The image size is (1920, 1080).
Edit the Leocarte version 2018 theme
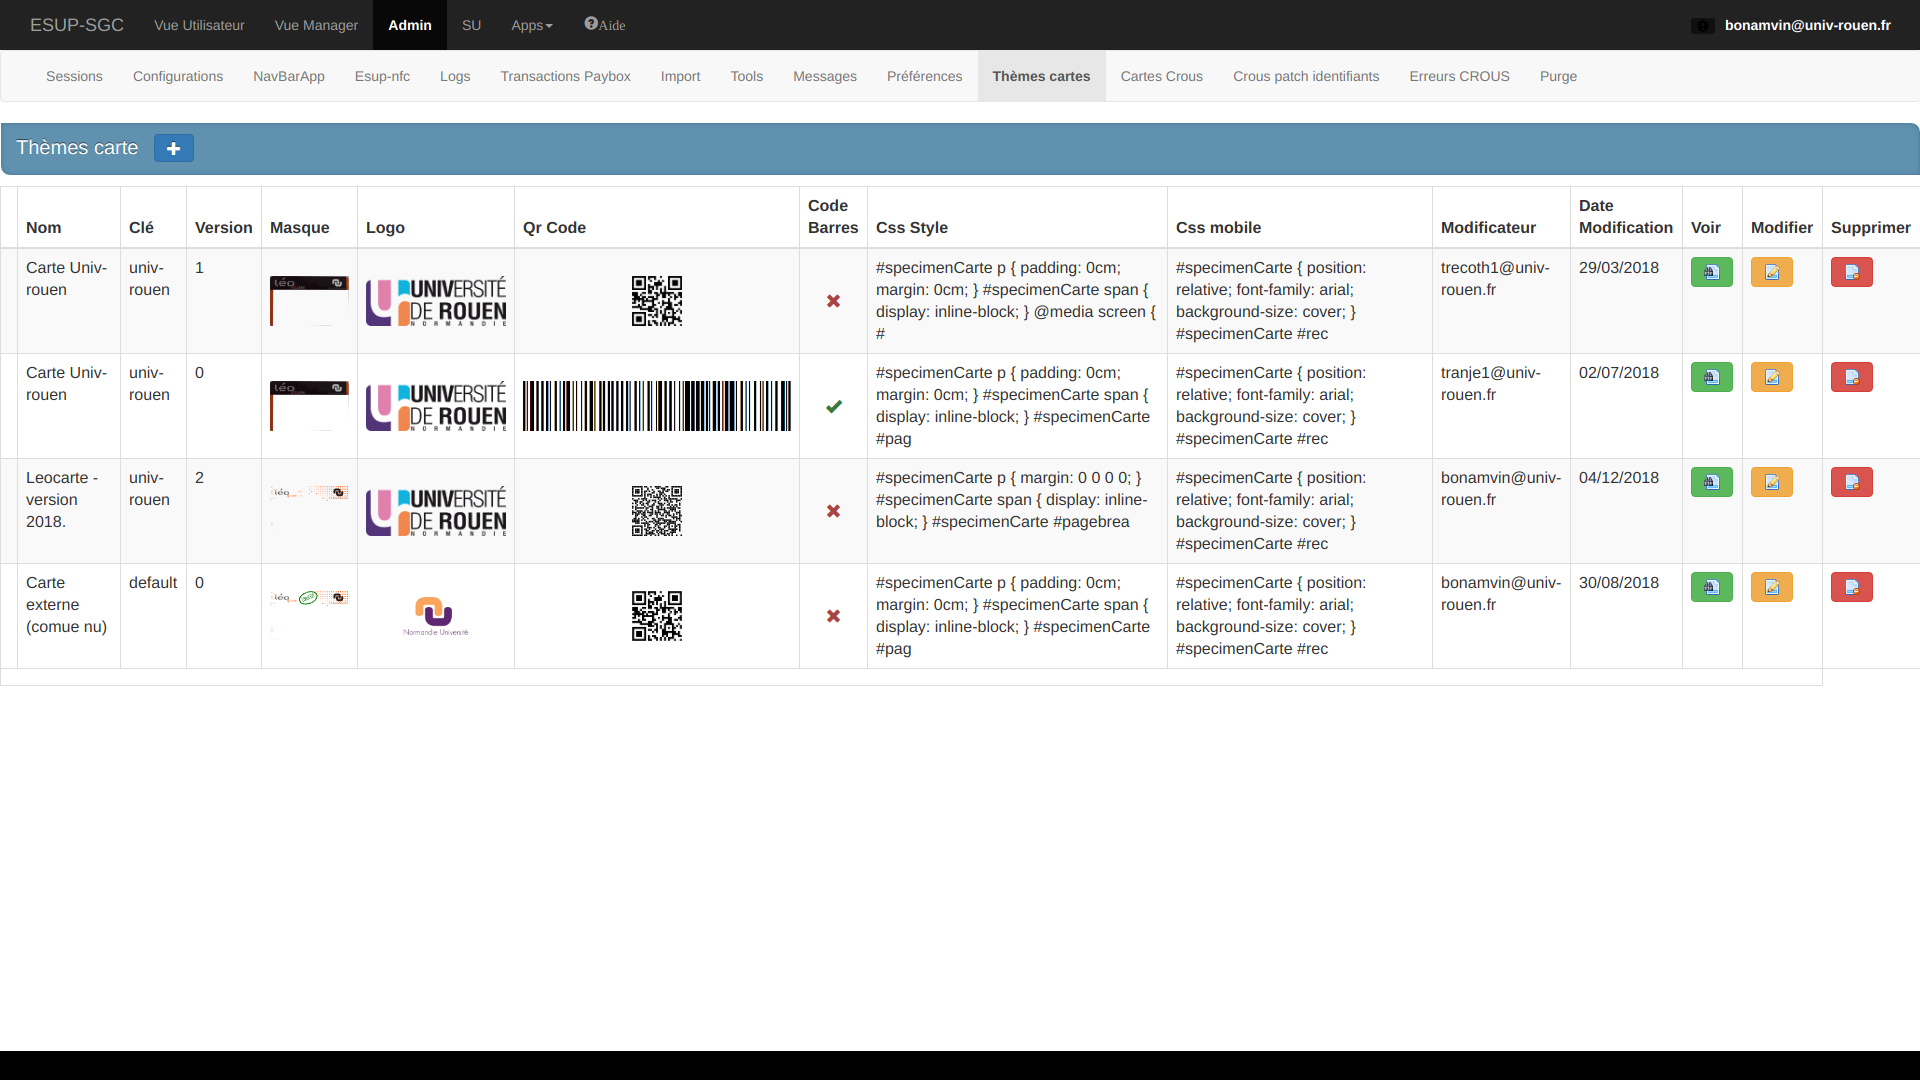pos(1771,482)
